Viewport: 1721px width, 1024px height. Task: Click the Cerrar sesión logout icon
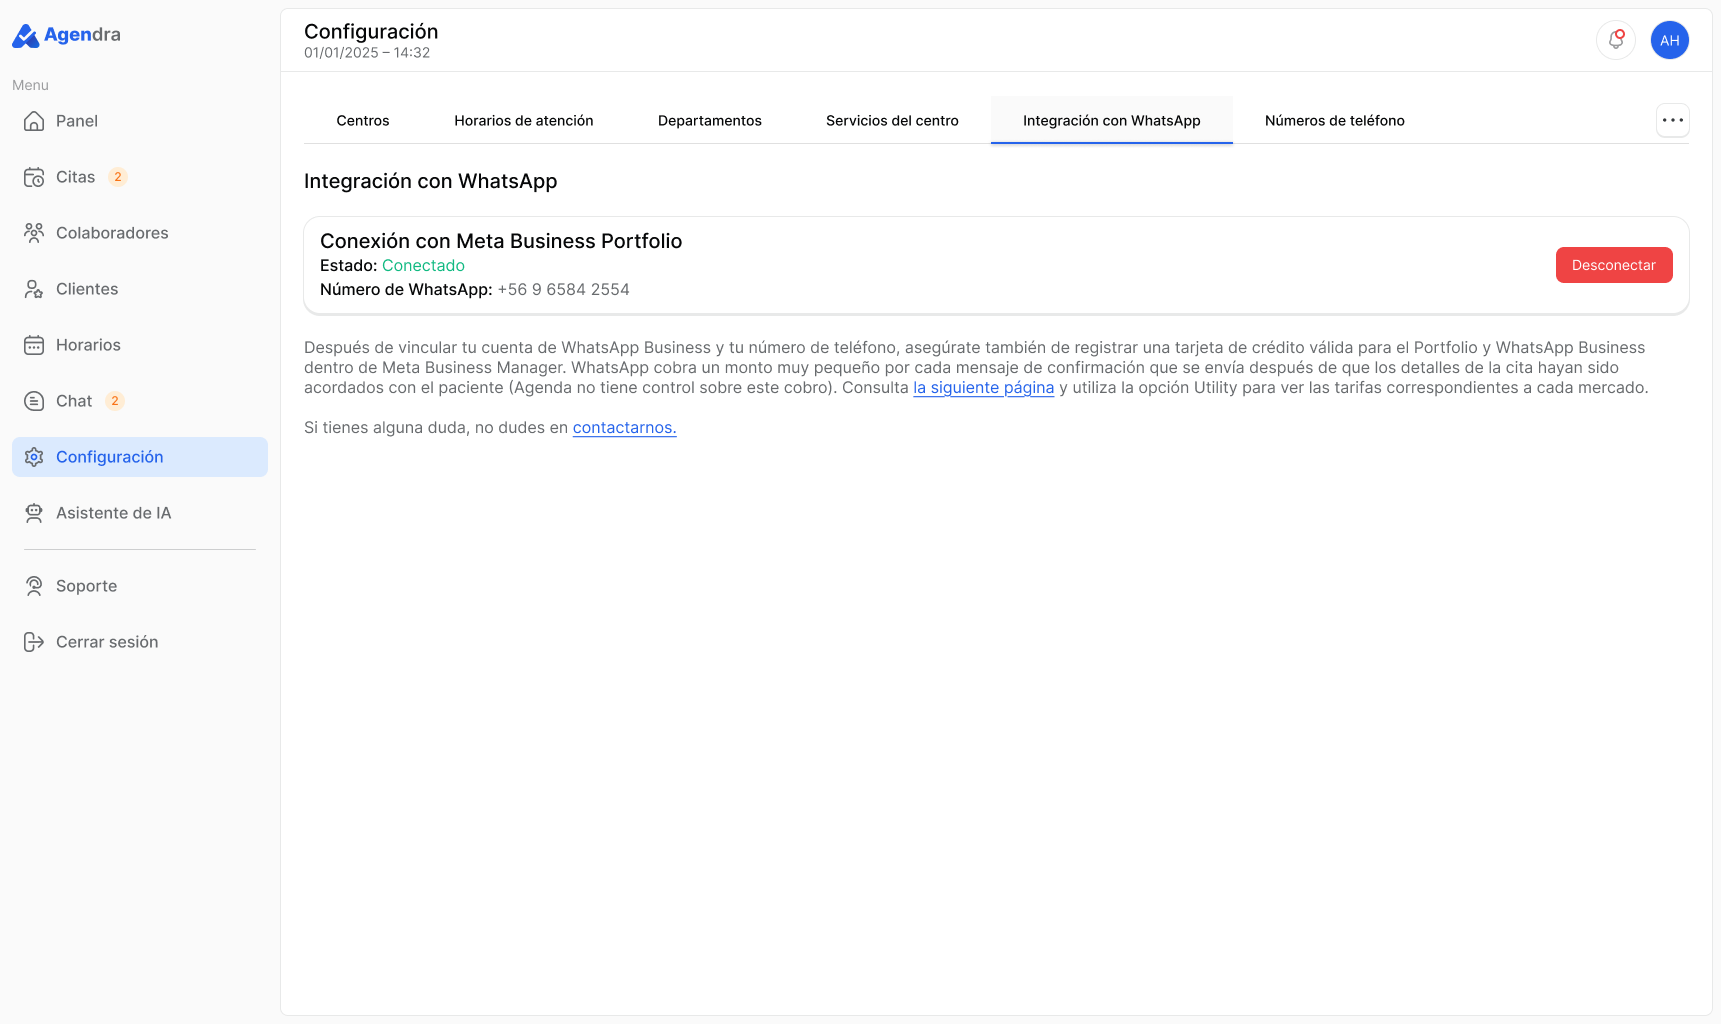point(34,642)
